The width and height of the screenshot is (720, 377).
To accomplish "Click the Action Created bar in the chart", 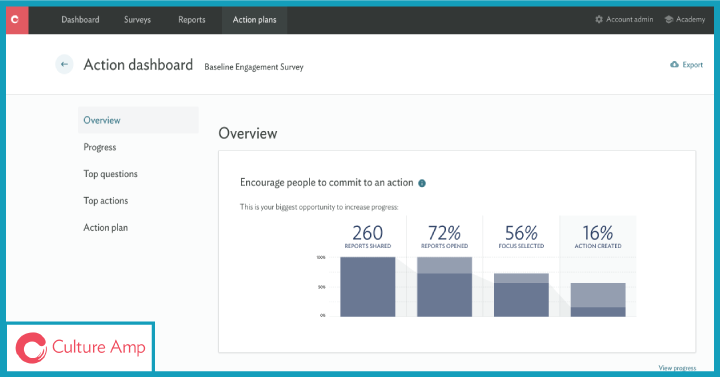I will coord(598,300).
